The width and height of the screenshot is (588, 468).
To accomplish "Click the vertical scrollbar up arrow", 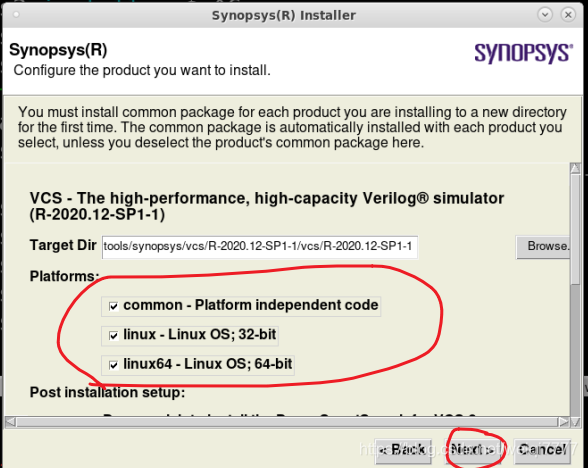I will tap(575, 168).
